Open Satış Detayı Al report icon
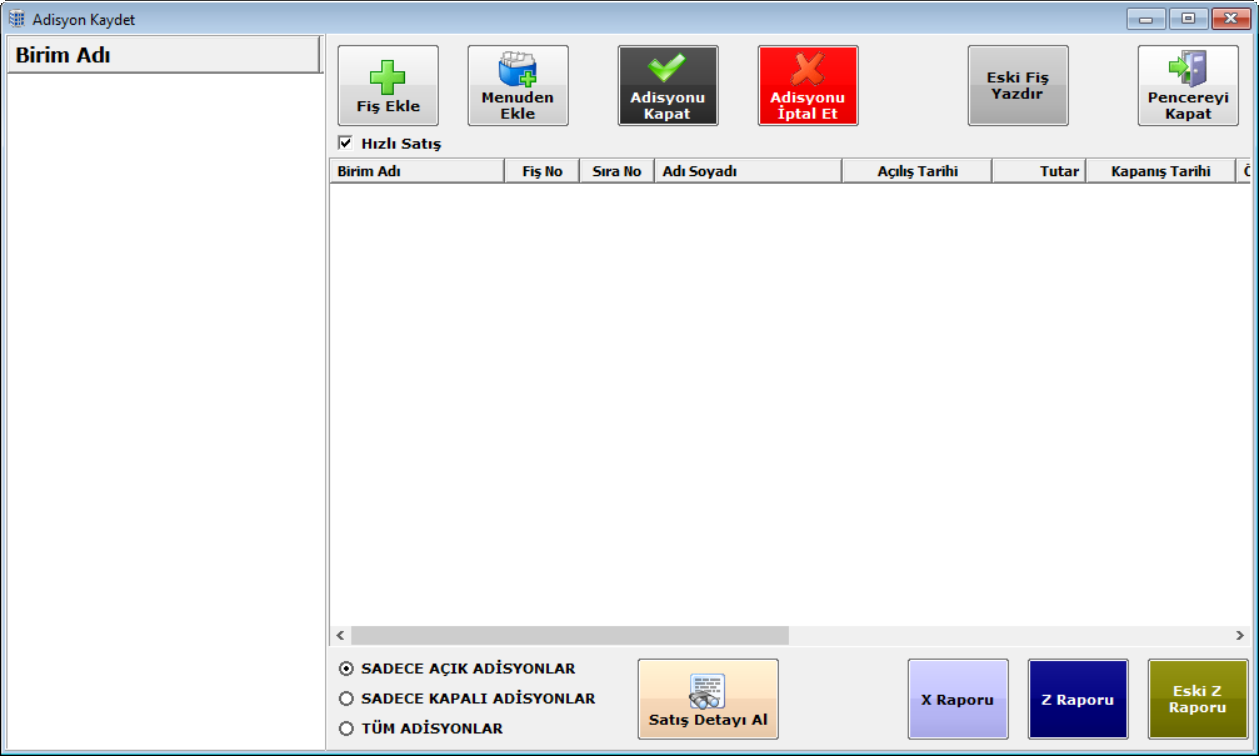The image size is (1259, 756). point(707,691)
